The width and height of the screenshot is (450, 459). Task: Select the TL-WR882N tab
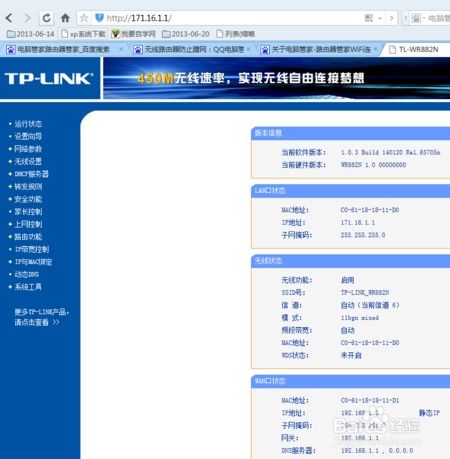418,50
